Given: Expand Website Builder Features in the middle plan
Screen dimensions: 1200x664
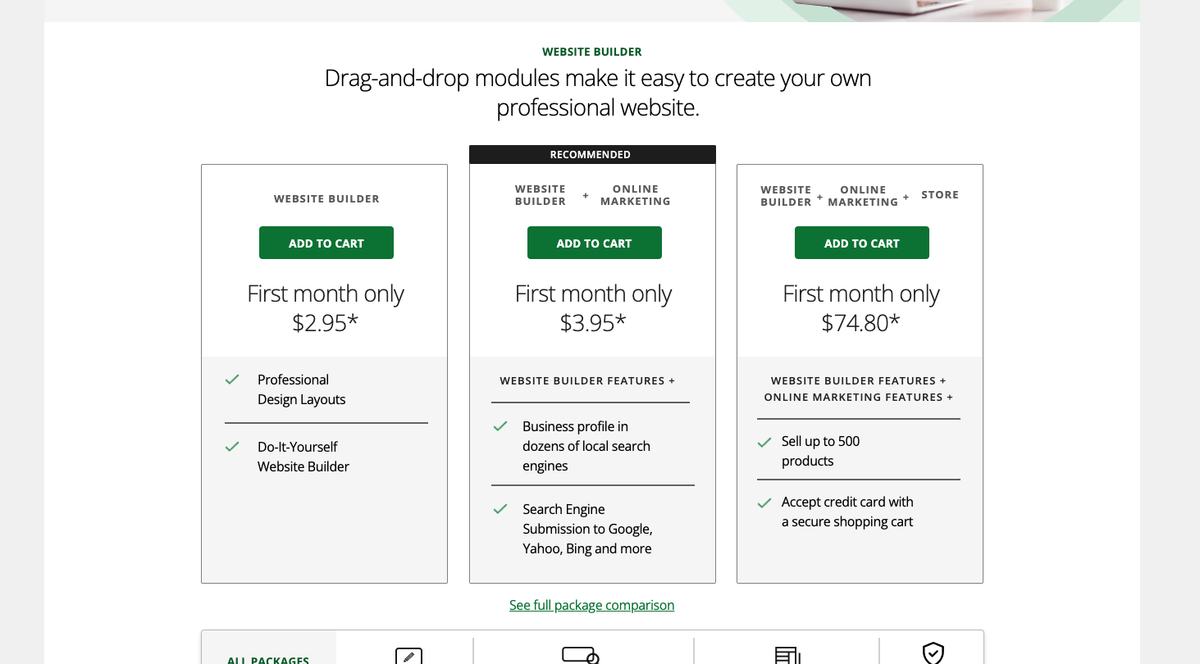Looking at the screenshot, I should pos(588,381).
